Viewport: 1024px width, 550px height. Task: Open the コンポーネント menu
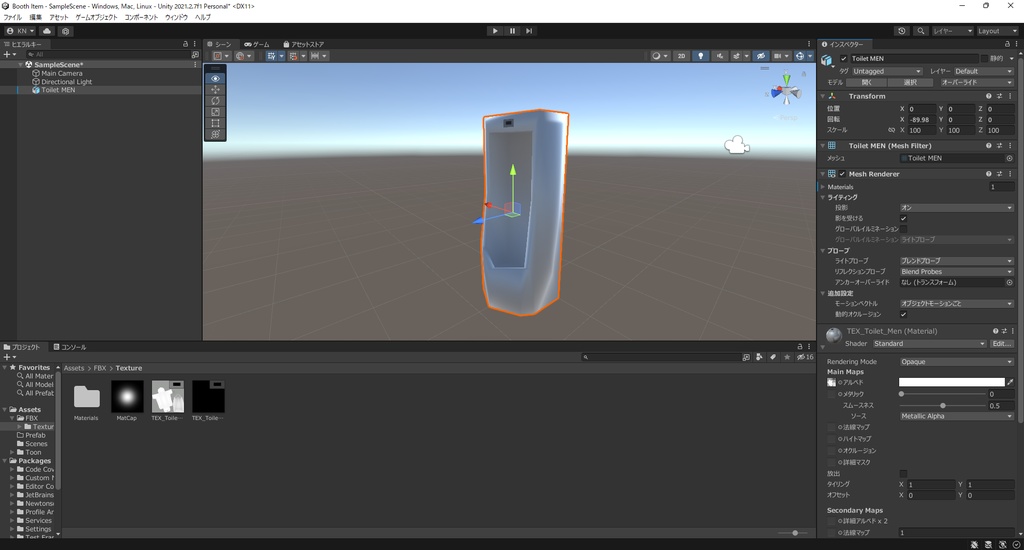(141, 17)
